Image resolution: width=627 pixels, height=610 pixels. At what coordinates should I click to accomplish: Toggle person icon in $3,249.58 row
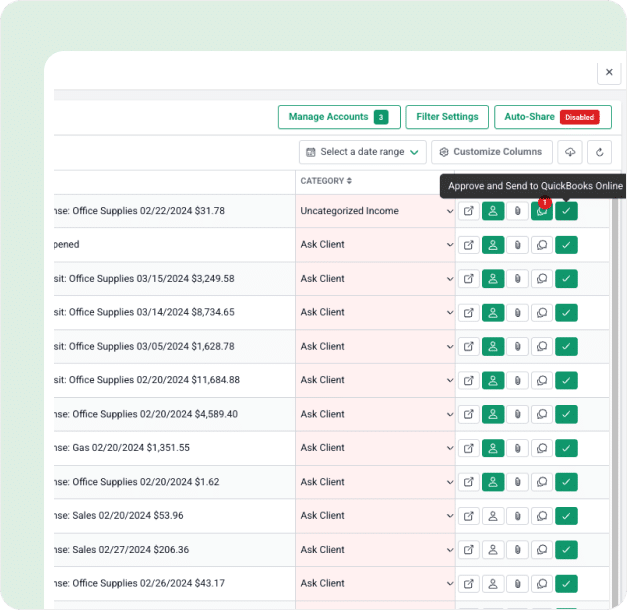click(x=493, y=279)
